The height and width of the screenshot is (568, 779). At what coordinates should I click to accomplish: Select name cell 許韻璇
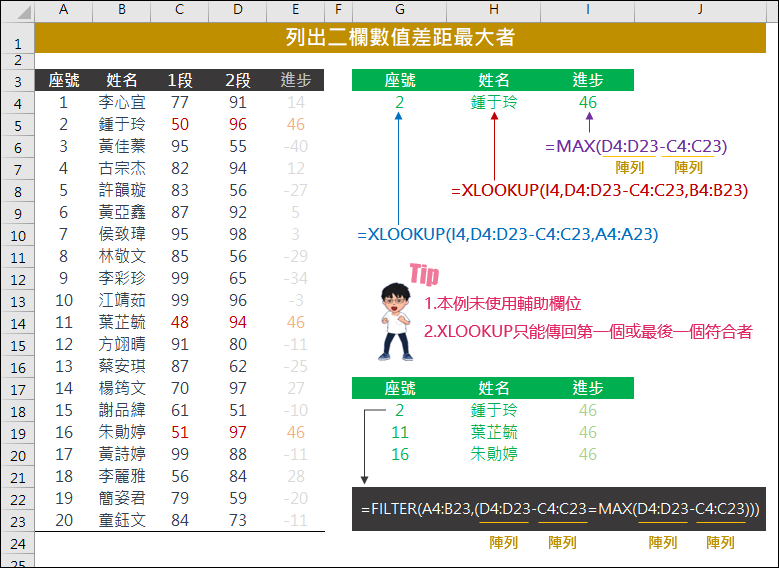(122, 190)
